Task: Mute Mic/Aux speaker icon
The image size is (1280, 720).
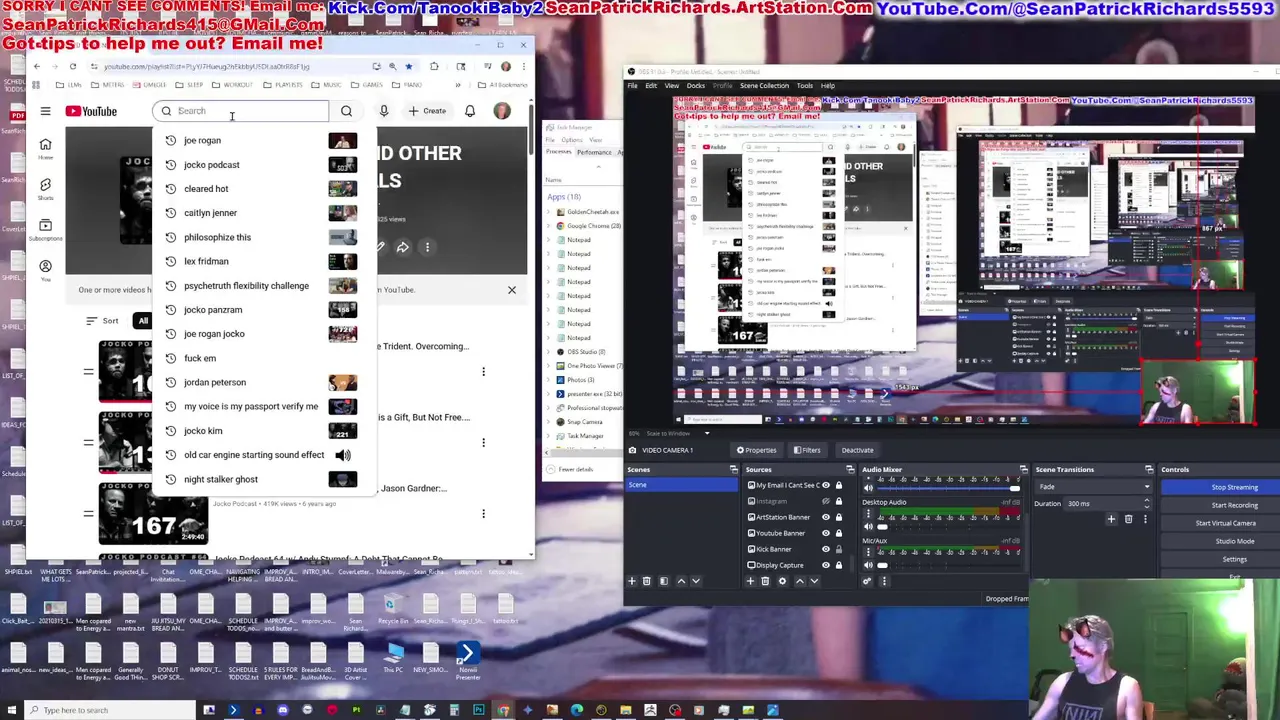Action: pyautogui.click(x=868, y=565)
